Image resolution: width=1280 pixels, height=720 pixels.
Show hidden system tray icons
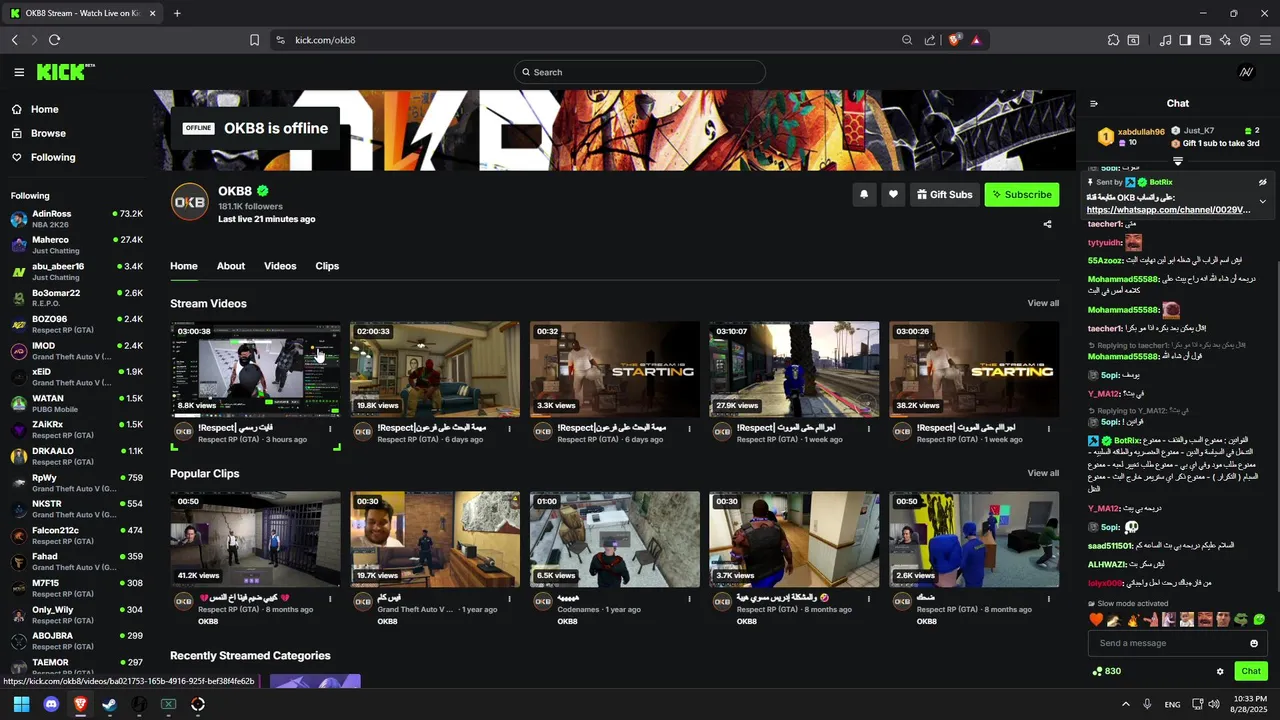click(x=1125, y=704)
